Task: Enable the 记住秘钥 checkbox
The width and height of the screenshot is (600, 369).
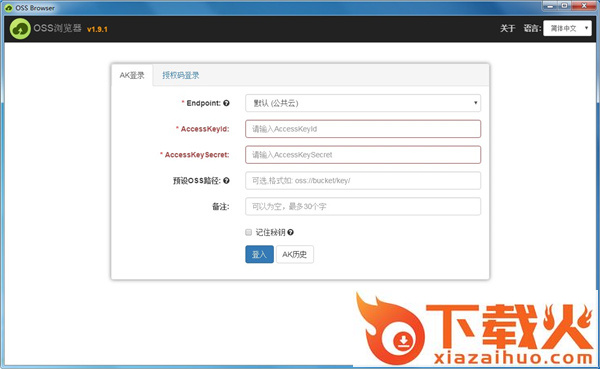Action: pyautogui.click(x=248, y=232)
